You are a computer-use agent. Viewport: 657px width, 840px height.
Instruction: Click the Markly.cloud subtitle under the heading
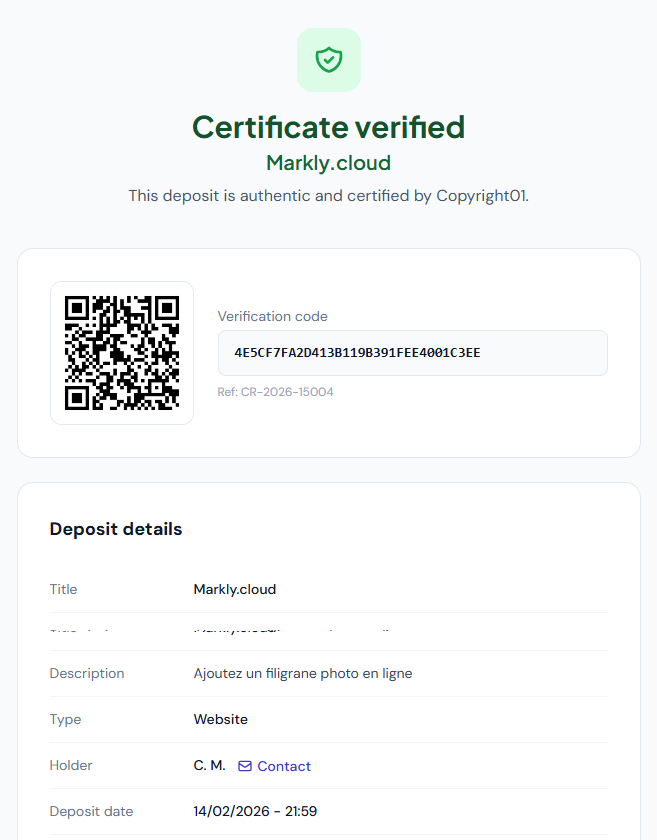pos(328,163)
